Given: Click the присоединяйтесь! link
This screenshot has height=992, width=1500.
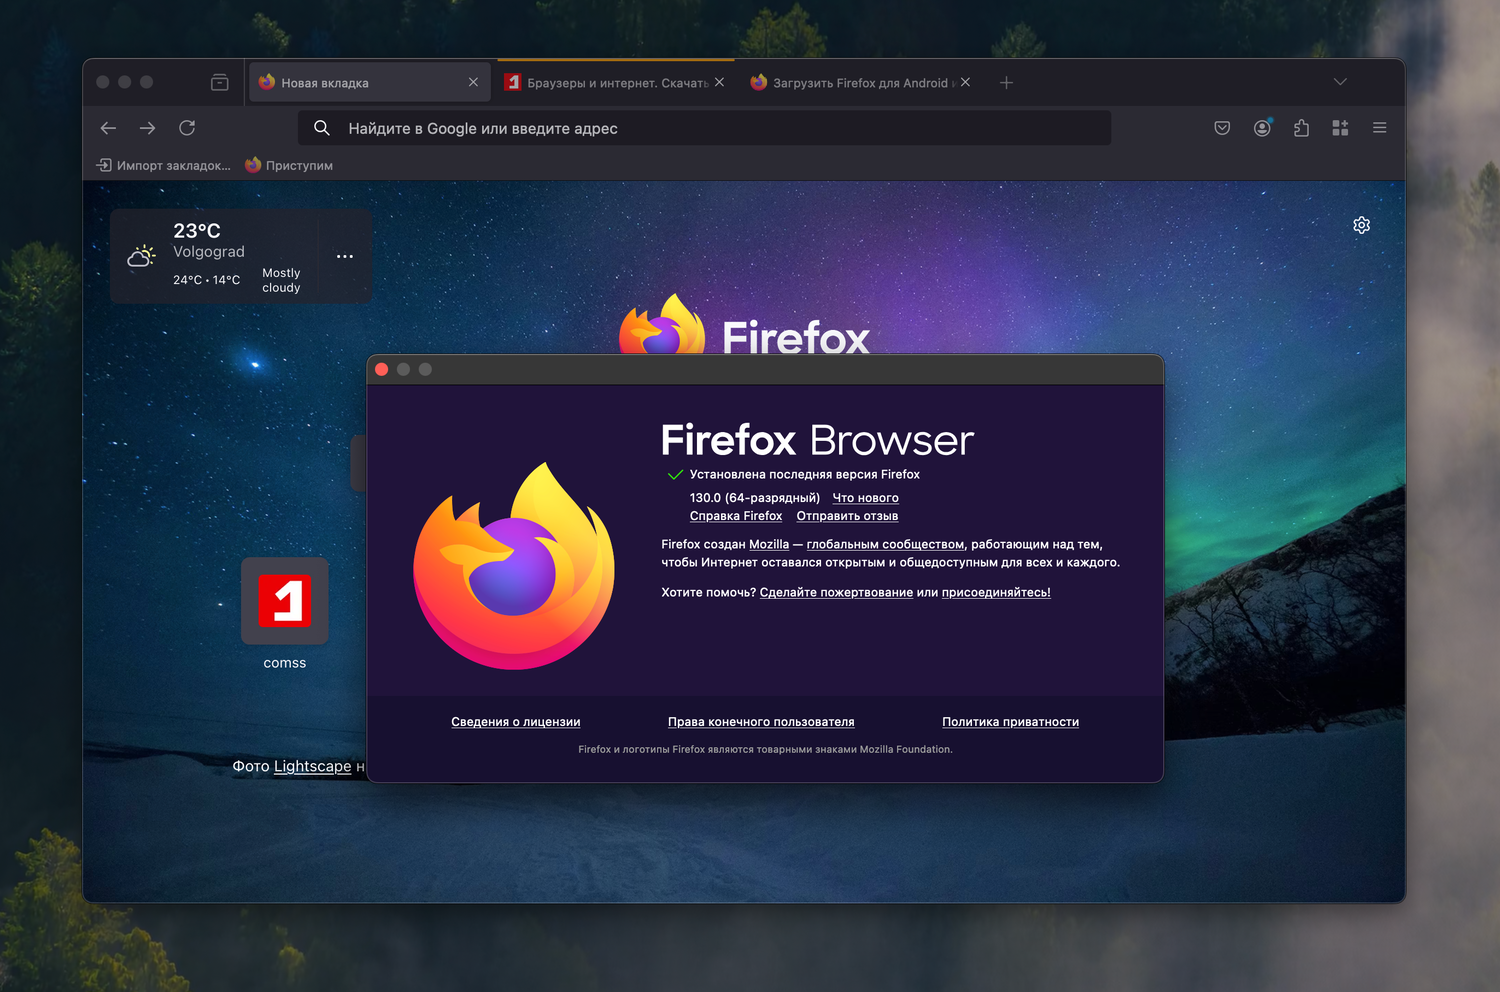Looking at the screenshot, I should (996, 593).
